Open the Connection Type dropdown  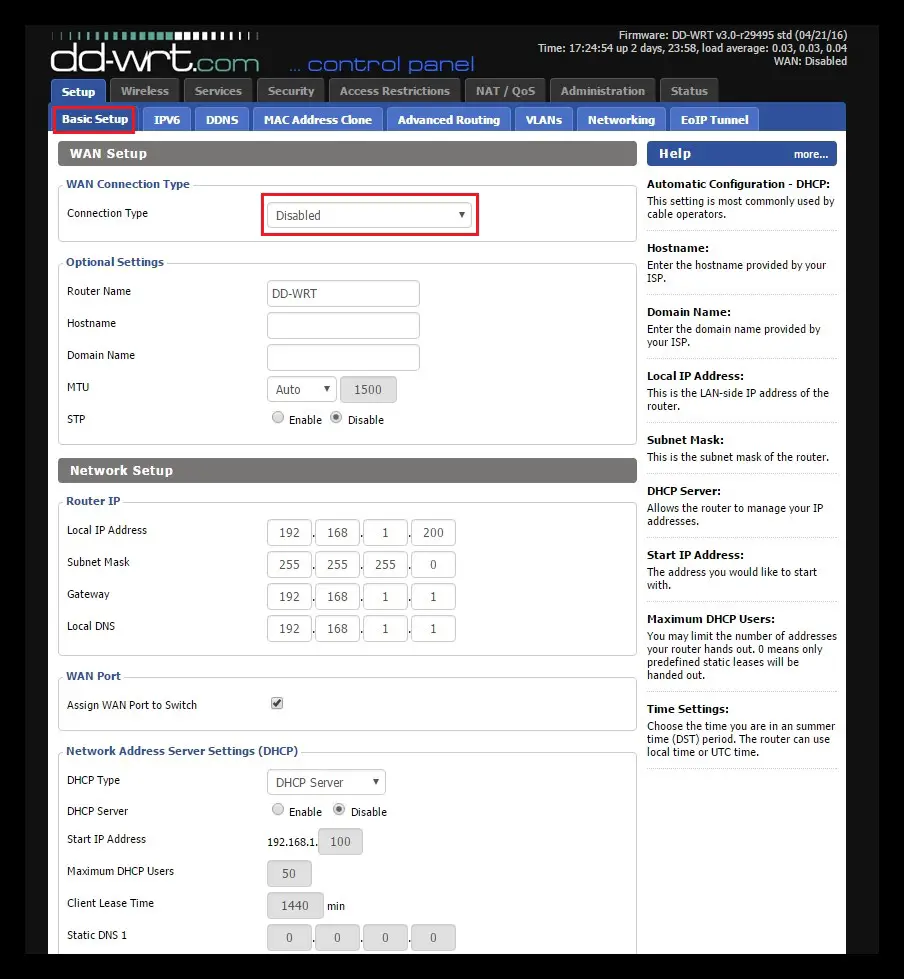click(370, 215)
